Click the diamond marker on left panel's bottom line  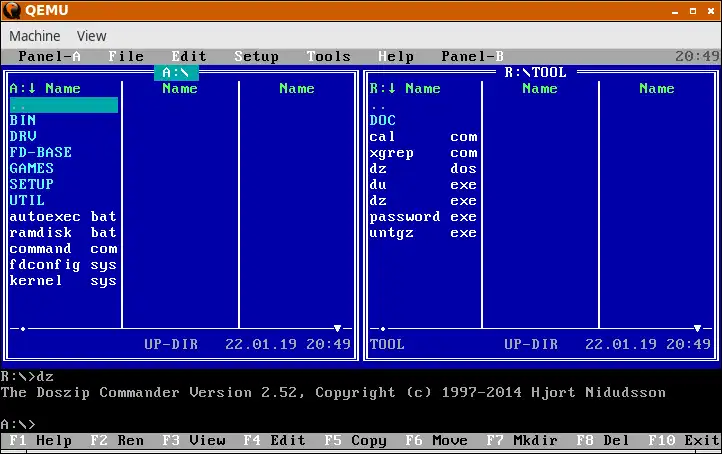click(23, 329)
